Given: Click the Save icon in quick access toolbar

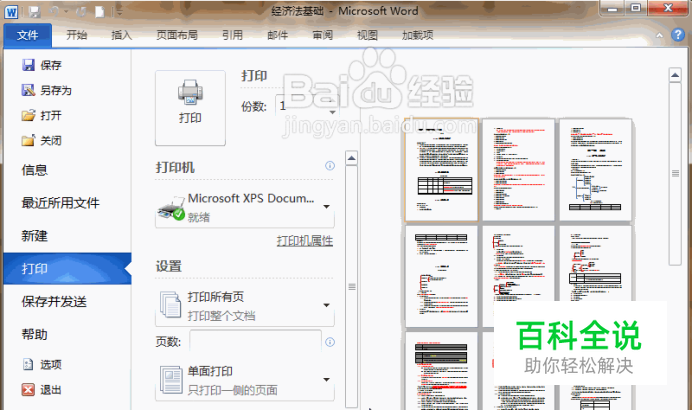Looking at the screenshot, I should [34, 12].
